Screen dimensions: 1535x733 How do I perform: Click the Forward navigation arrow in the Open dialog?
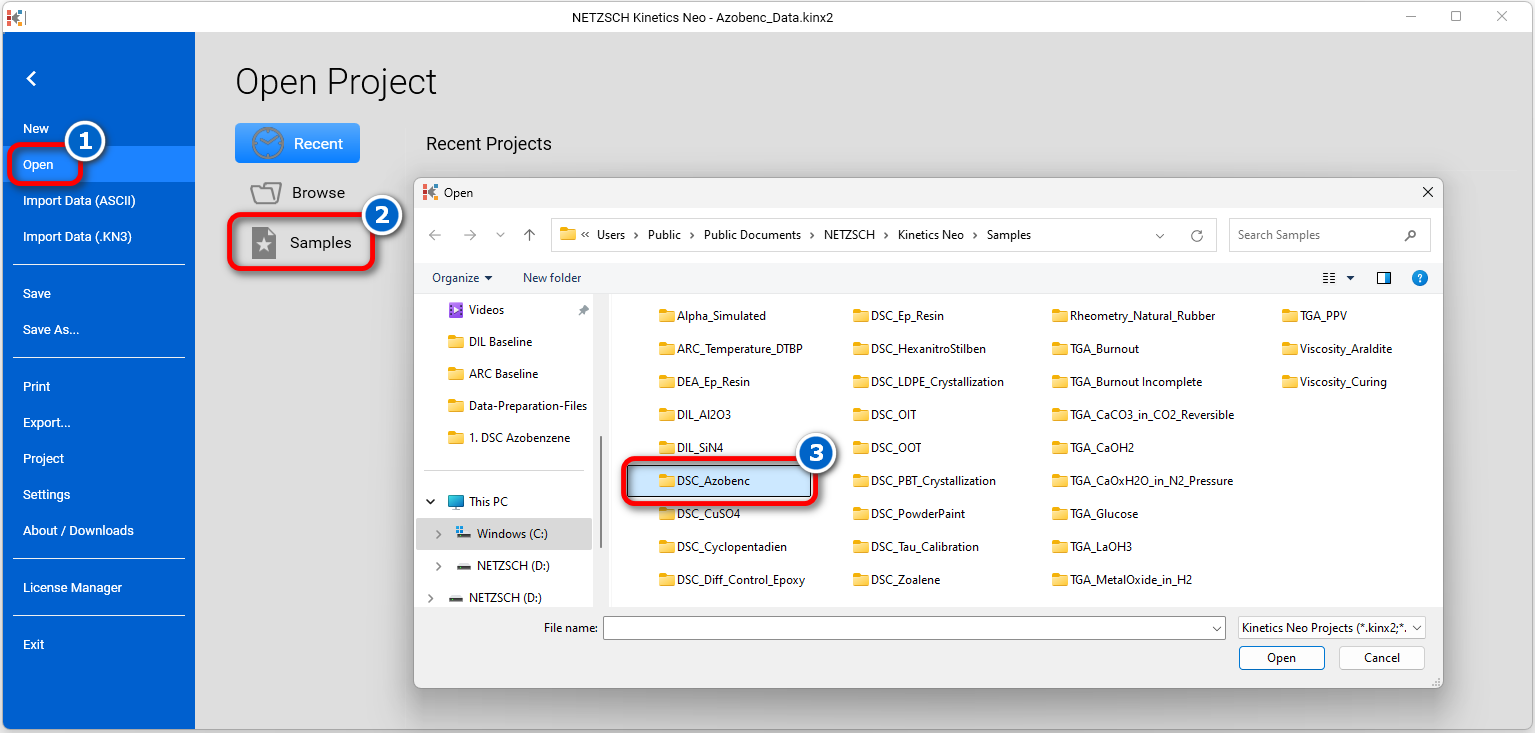[469, 235]
